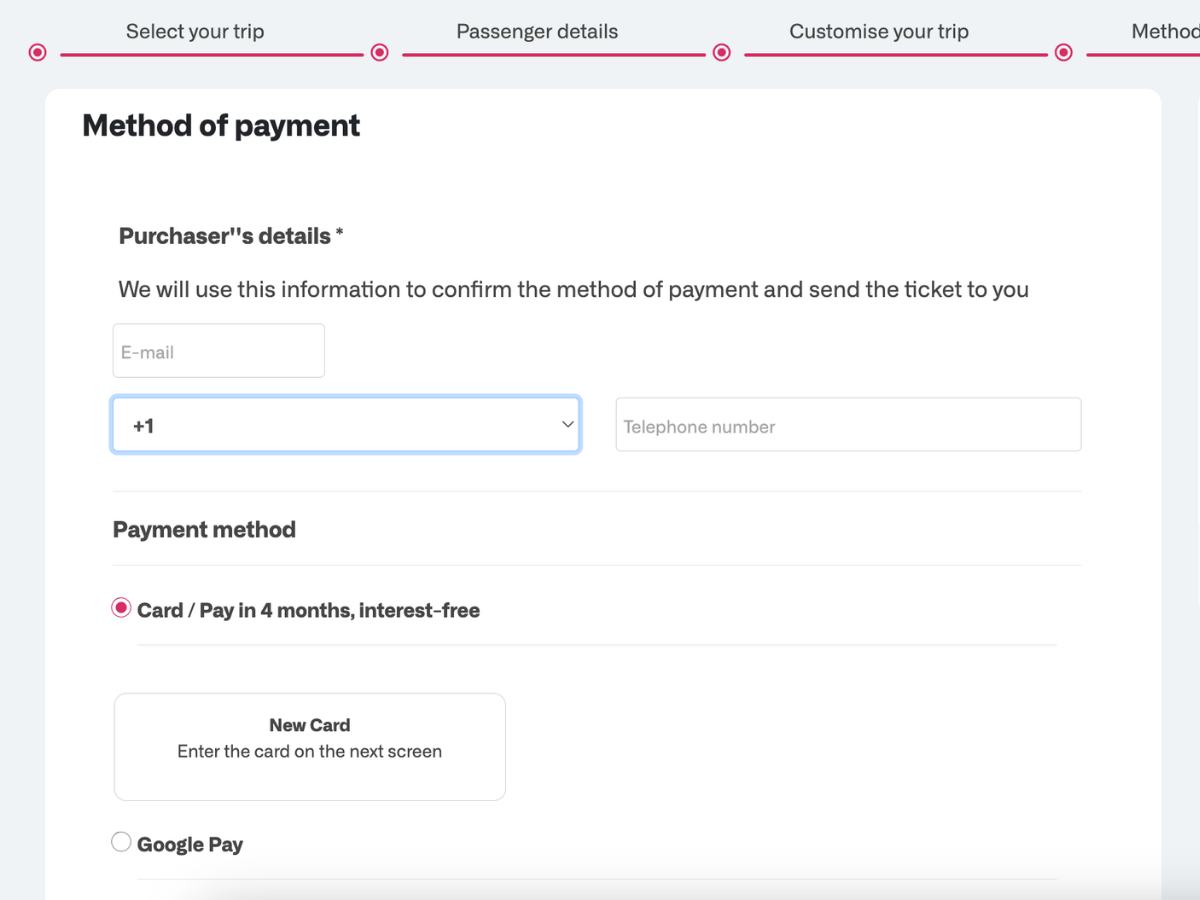Image resolution: width=1200 pixels, height=900 pixels.
Task: Click the selected Card payment radio icon
Action: coord(121,607)
